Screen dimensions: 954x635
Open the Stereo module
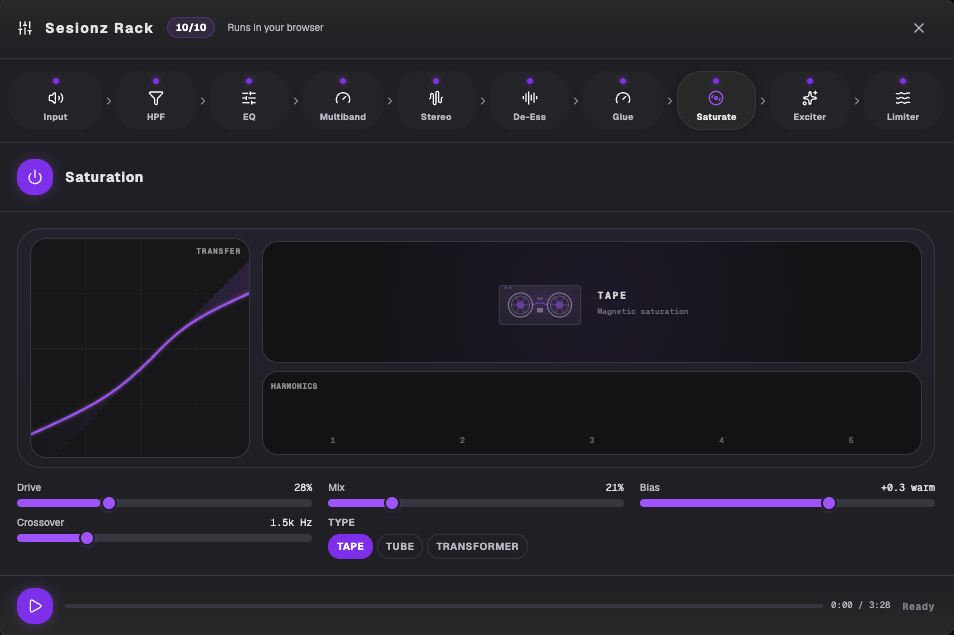coord(436,100)
